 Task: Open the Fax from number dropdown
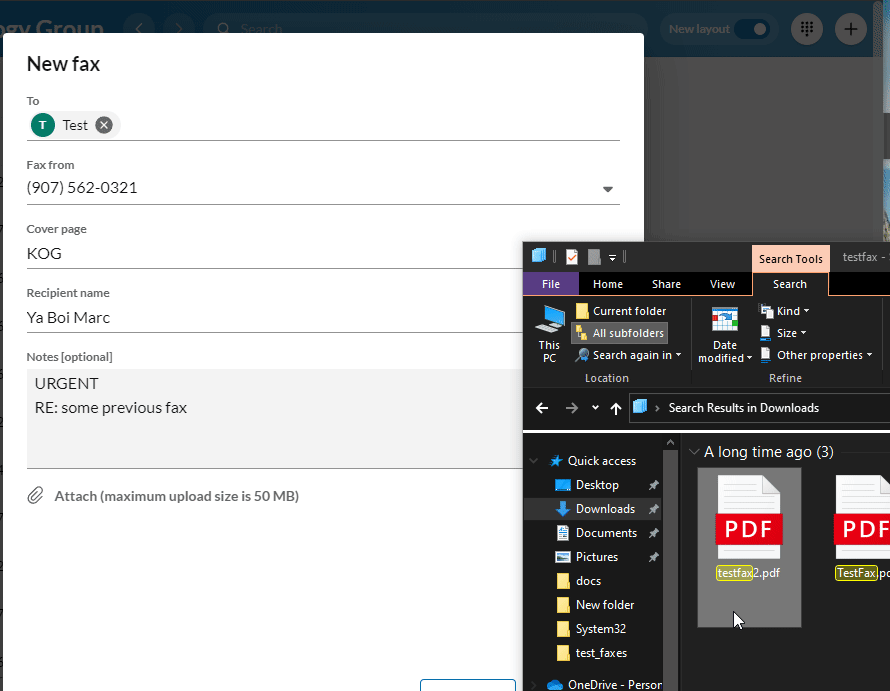point(607,189)
